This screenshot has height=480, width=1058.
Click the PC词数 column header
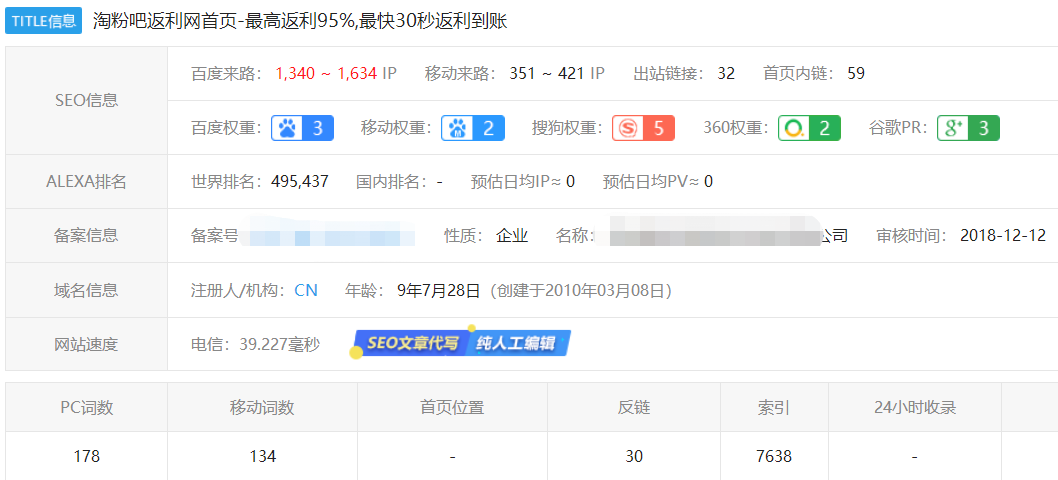pyautogui.click(x=86, y=408)
